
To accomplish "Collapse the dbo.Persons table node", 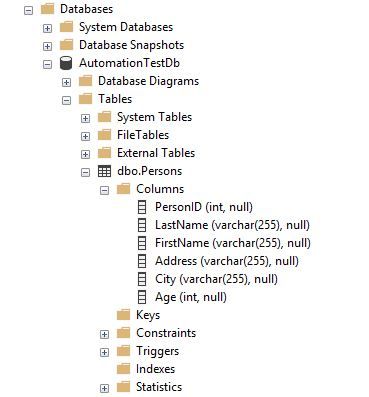I will pyautogui.click(x=85, y=172).
